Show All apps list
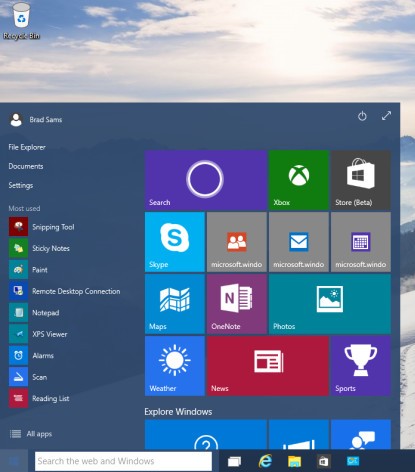The width and height of the screenshot is (415, 472). click(31, 434)
